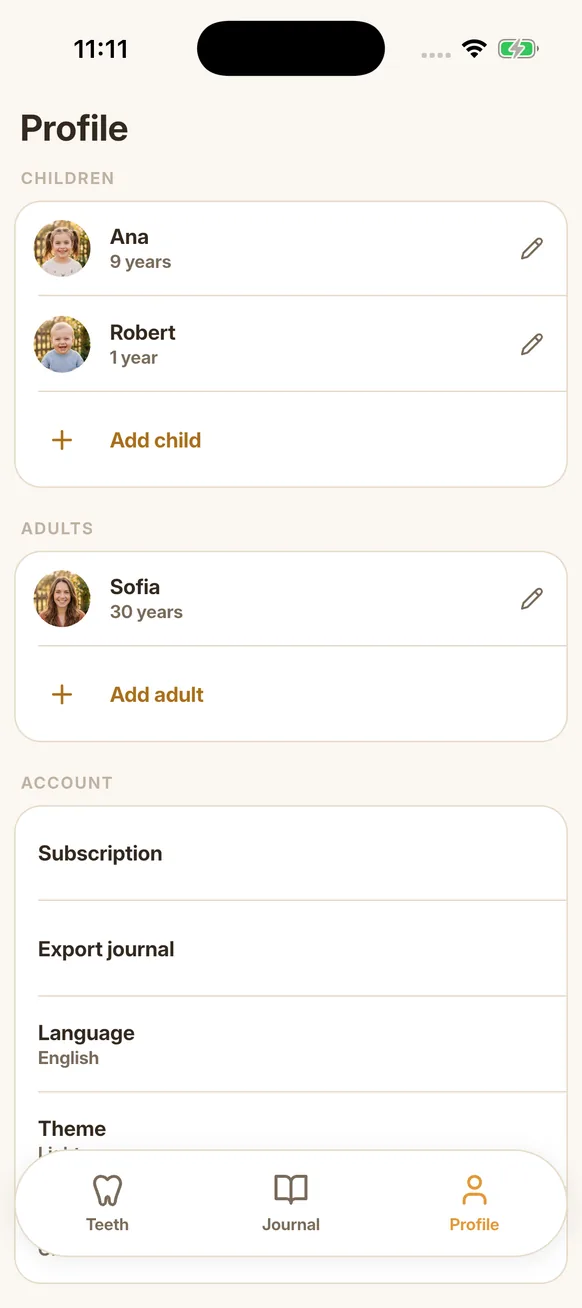The image size is (582, 1308).
Task: Choose Export journal option
Action: [x=291, y=949]
